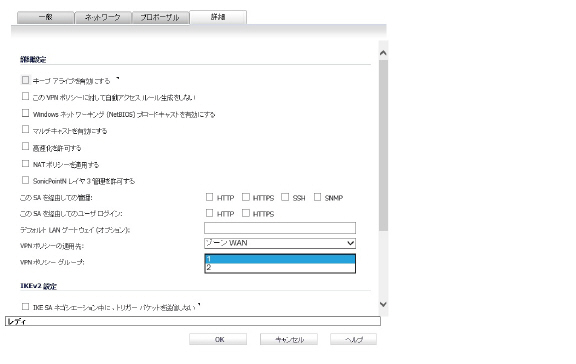The width and height of the screenshot is (576, 364).
Task: Check HTTPS for management via this SA
Action: [x=246, y=197]
